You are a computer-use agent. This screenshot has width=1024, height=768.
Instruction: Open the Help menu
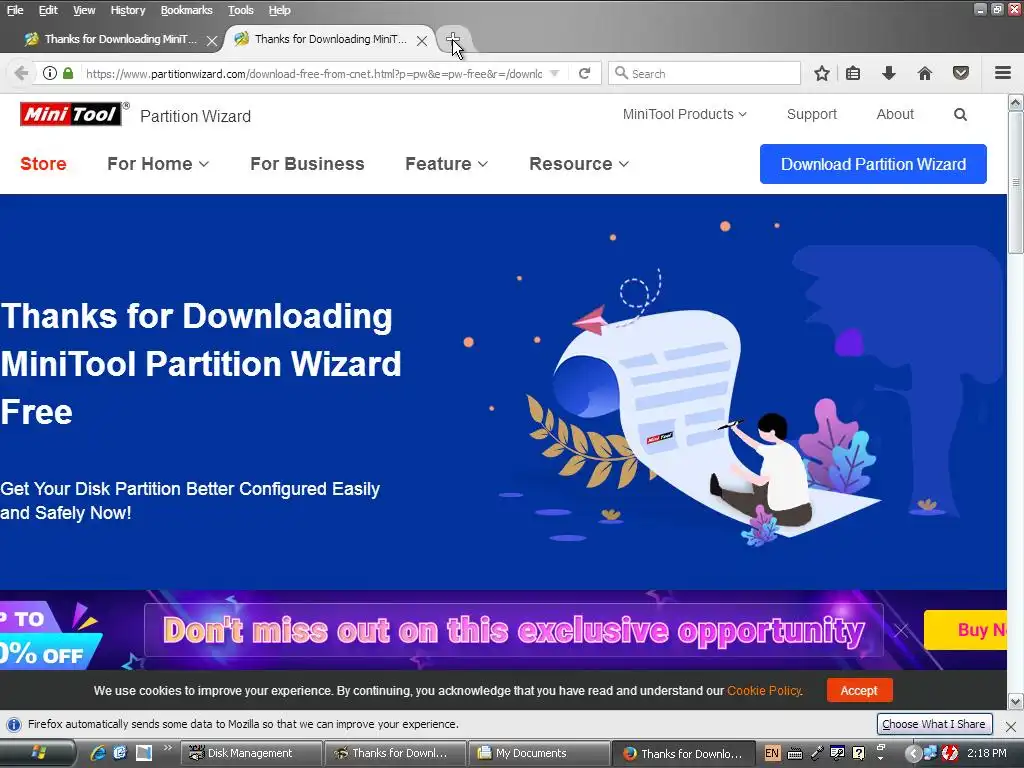(280, 10)
